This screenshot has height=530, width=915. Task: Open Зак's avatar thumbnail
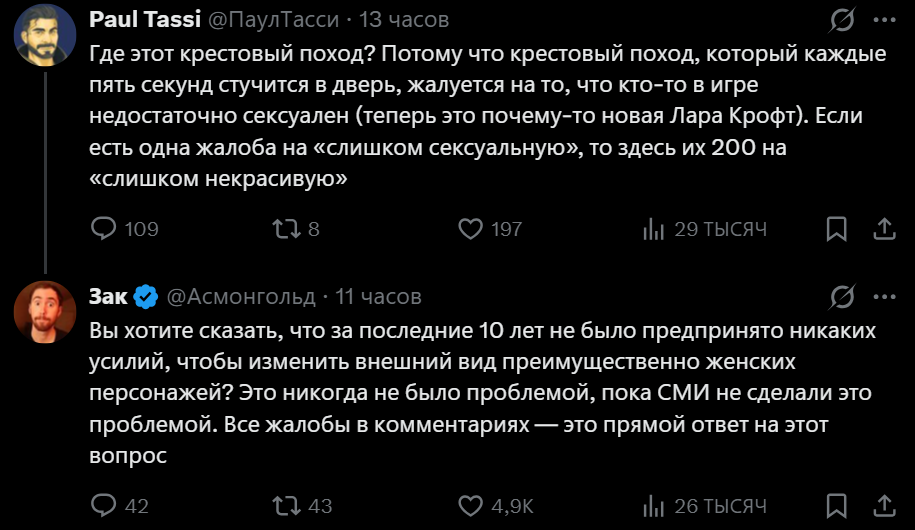[x=44, y=311]
